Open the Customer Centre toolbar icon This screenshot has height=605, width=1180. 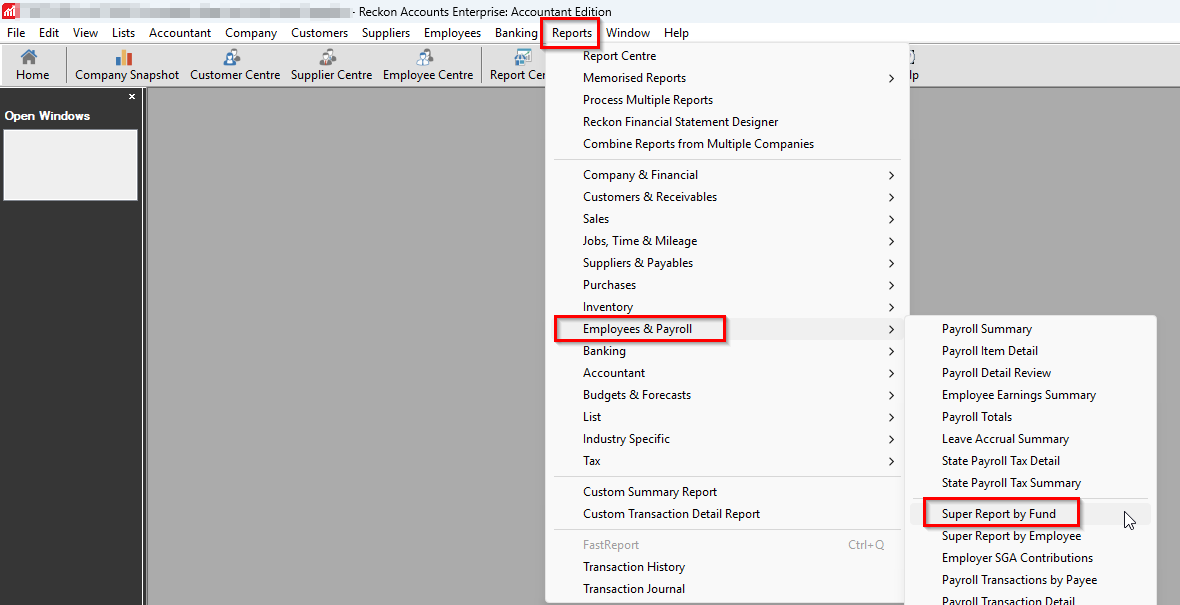coord(235,65)
